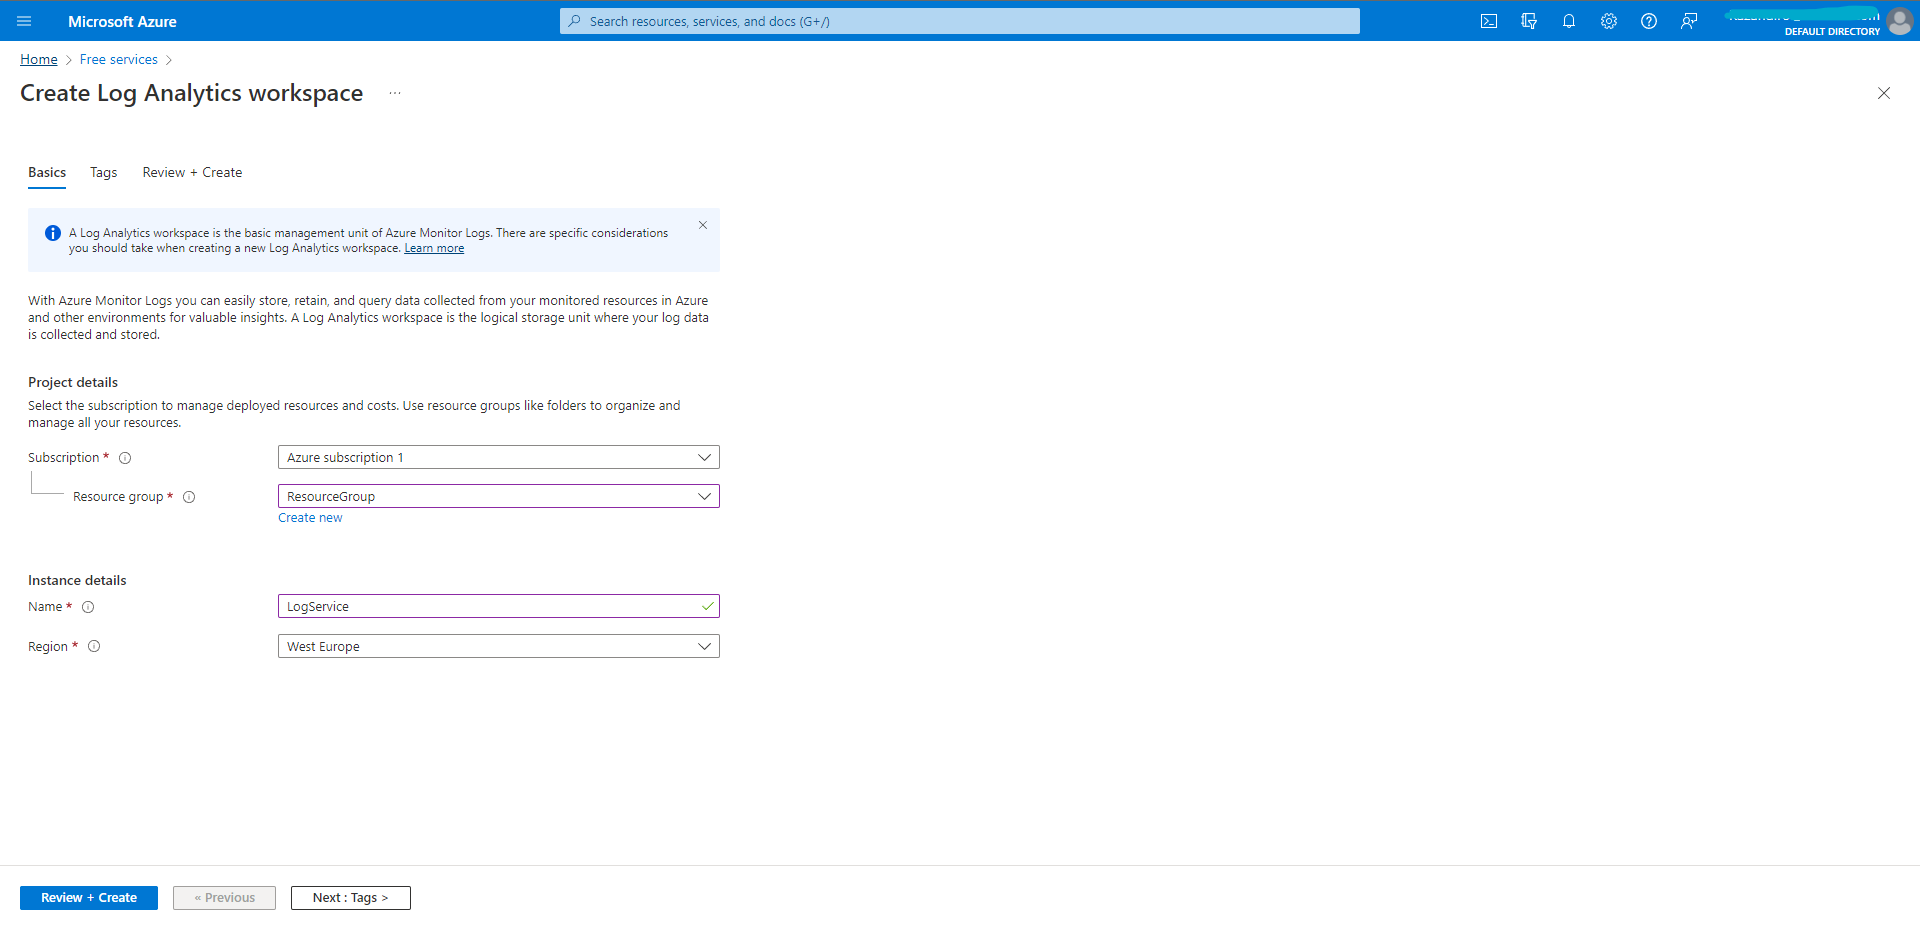Send feedback to Microsoft
This screenshot has height=928, width=1920.
[x=1689, y=20]
